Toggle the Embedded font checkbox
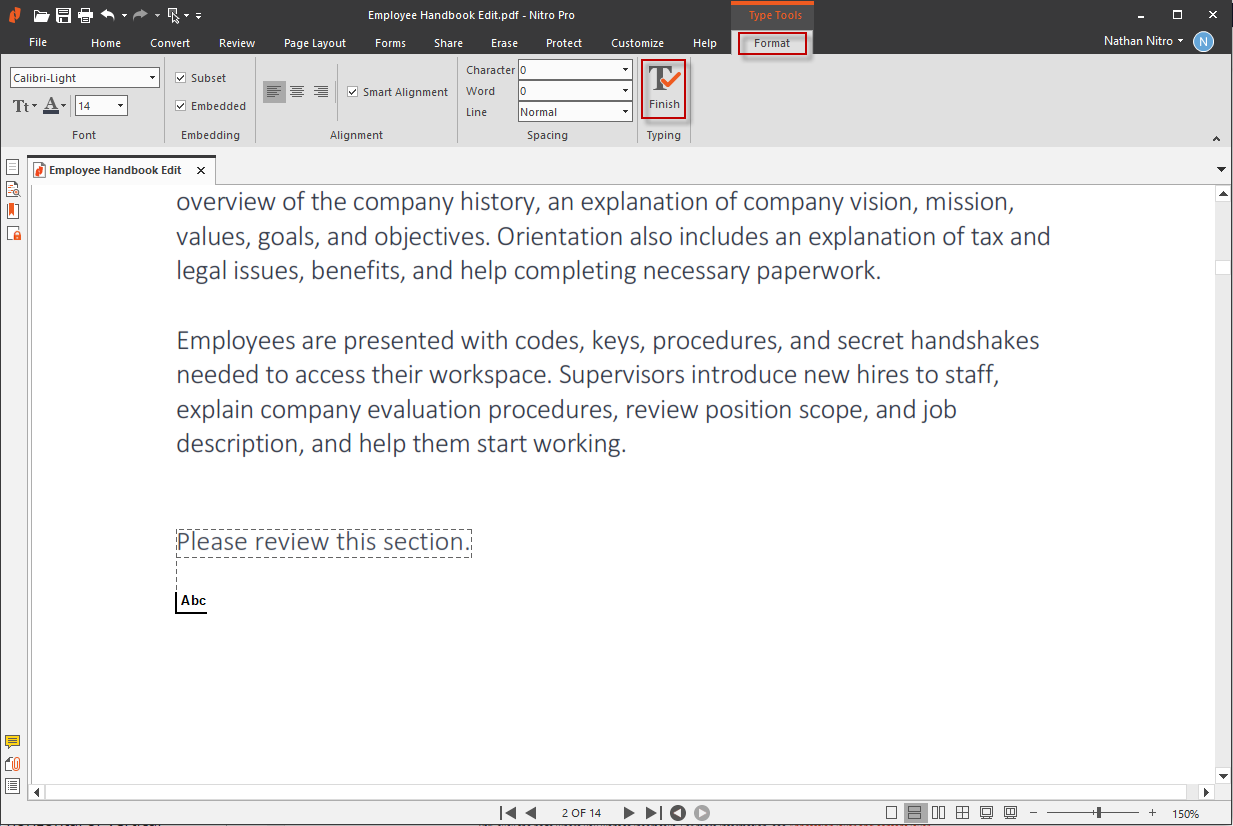The width and height of the screenshot is (1233, 826). coord(181,106)
